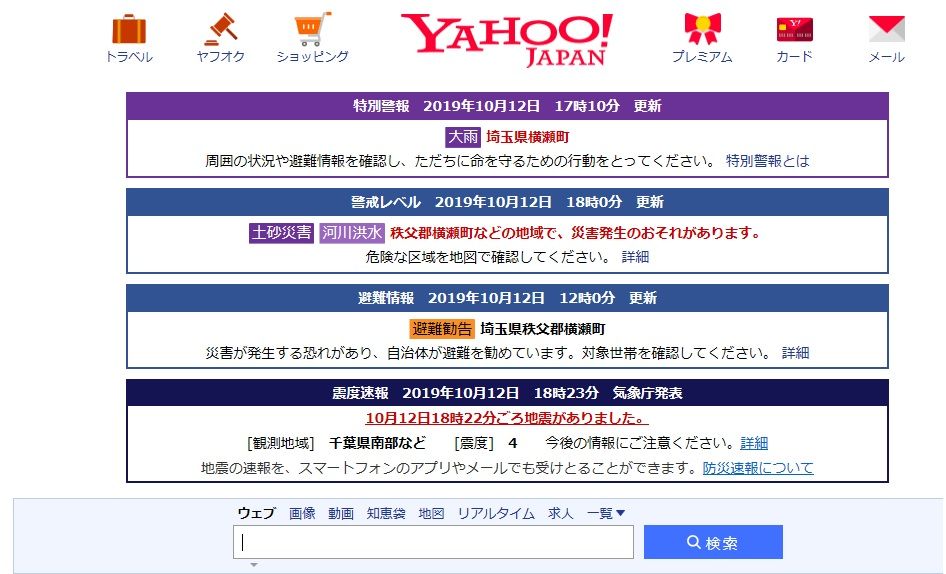
Task: Click the 防災速報について link
Action: click(758, 468)
